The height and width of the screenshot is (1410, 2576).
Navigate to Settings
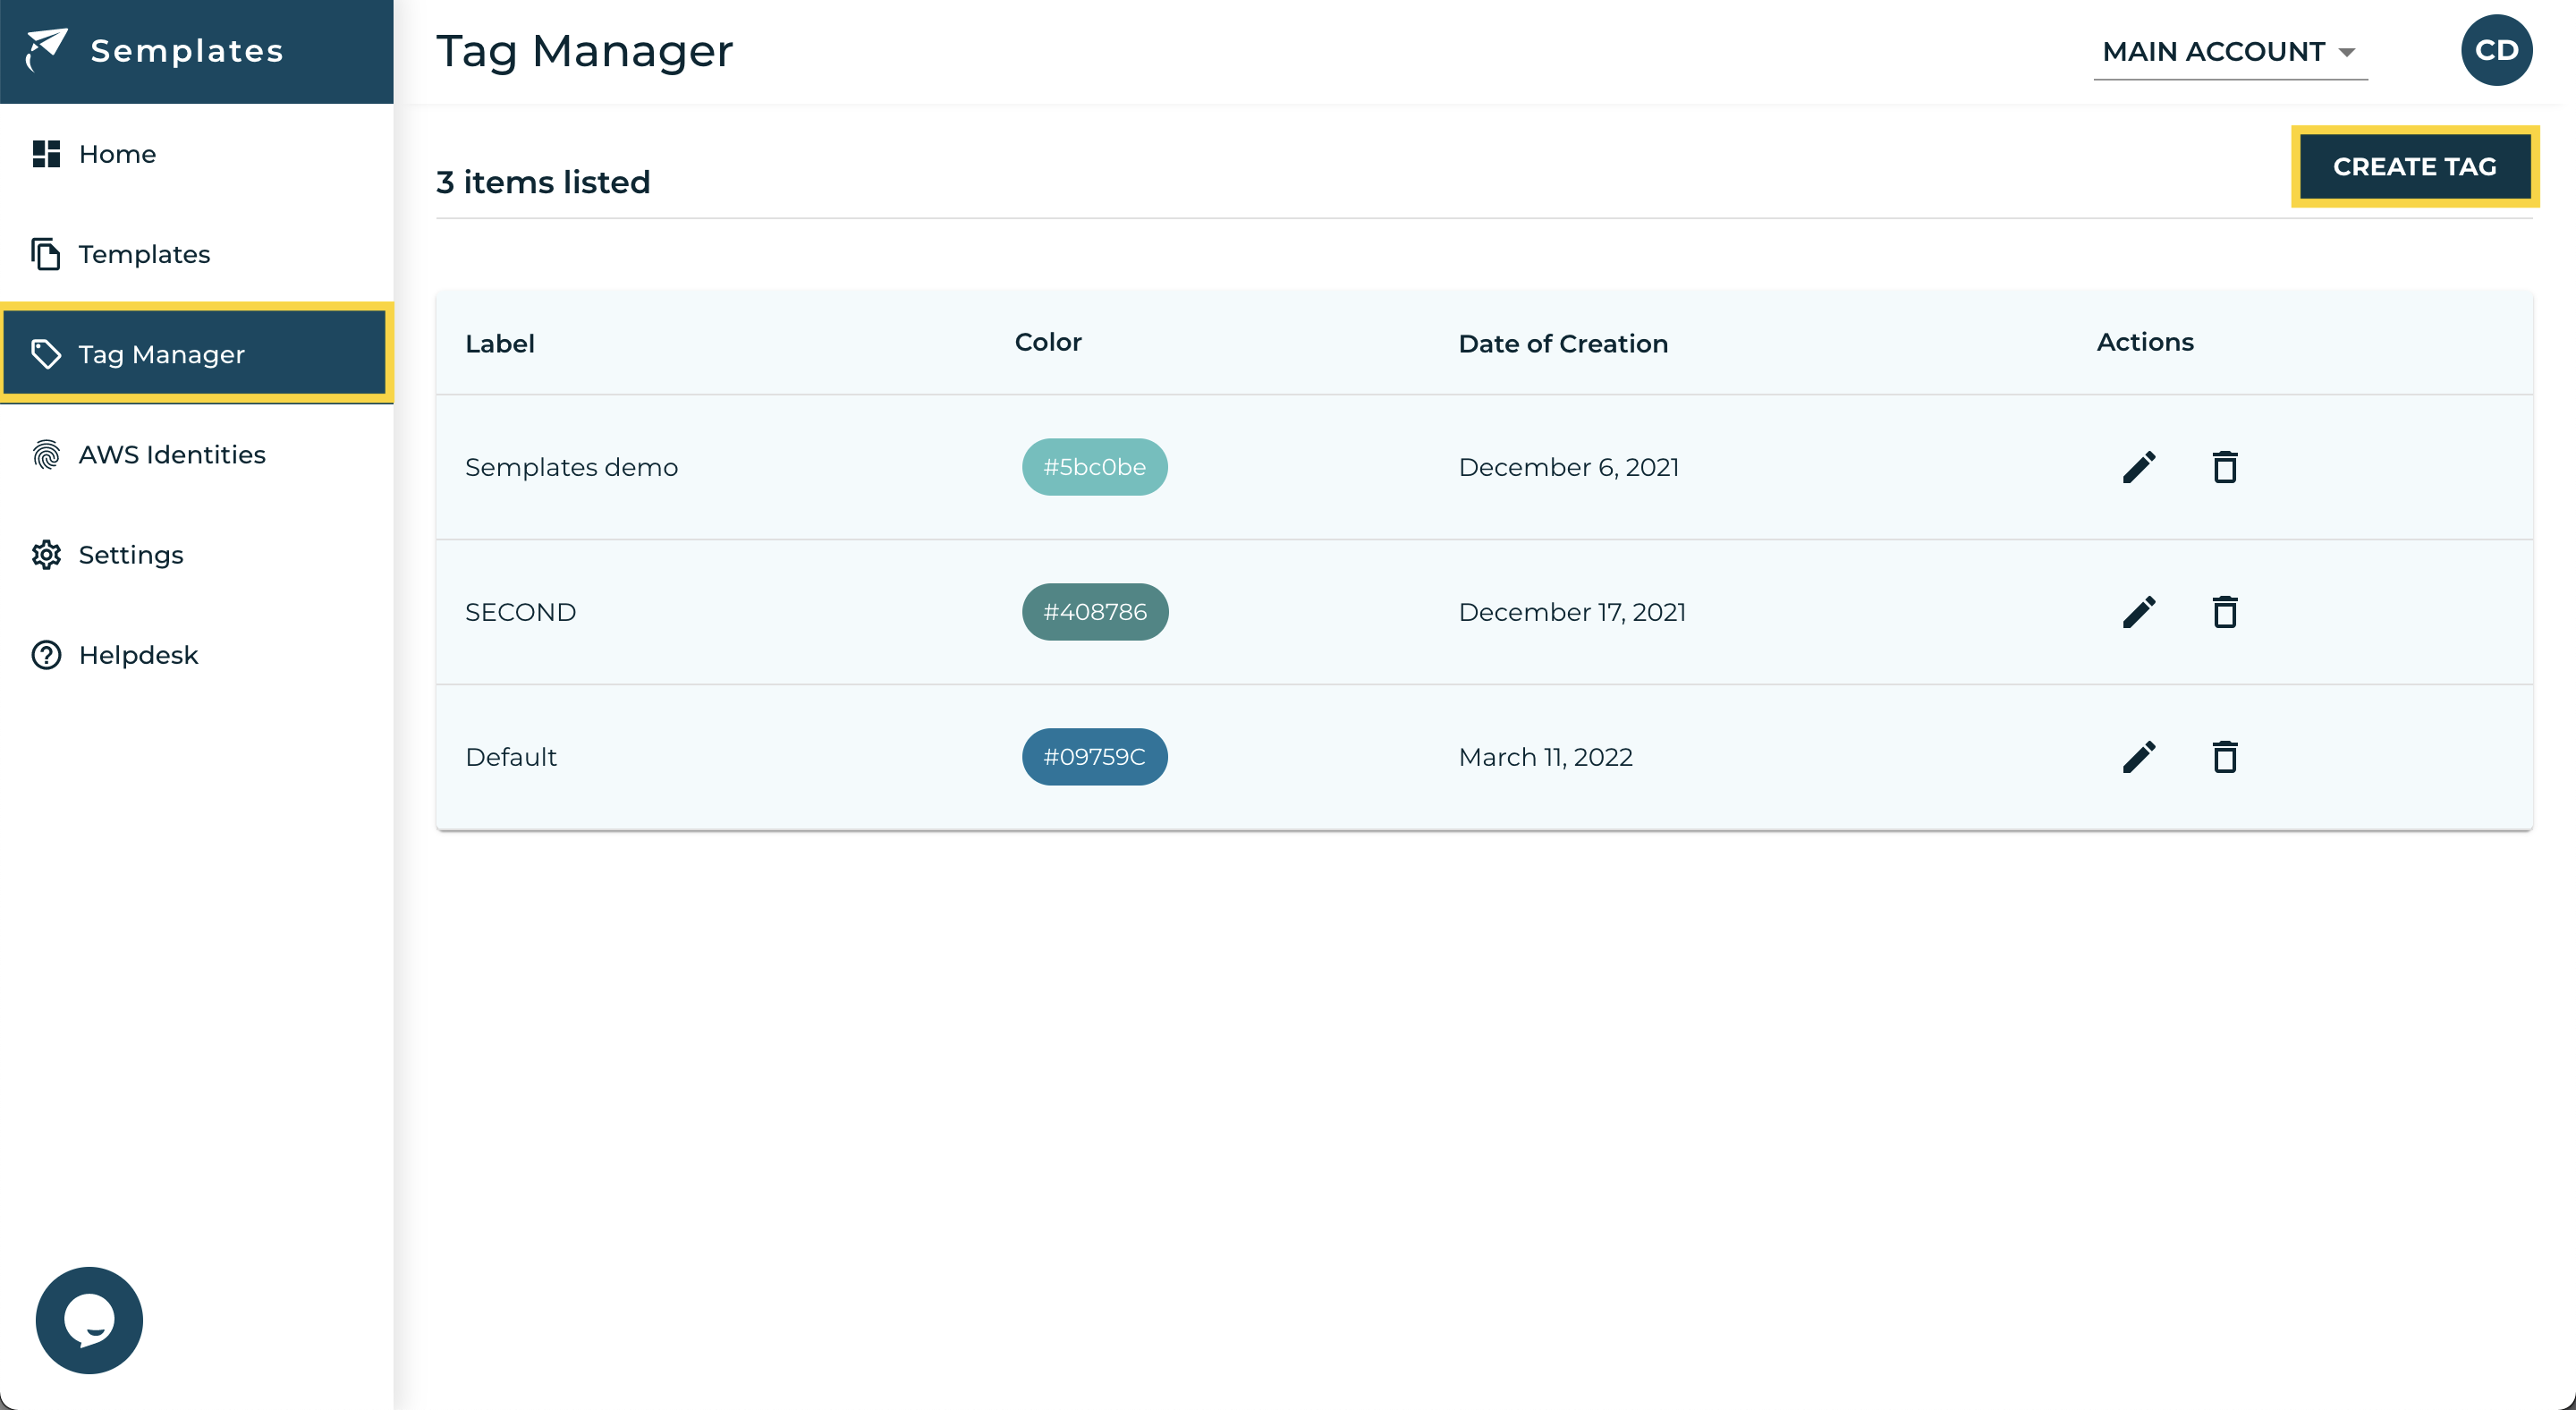click(x=130, y=555)
